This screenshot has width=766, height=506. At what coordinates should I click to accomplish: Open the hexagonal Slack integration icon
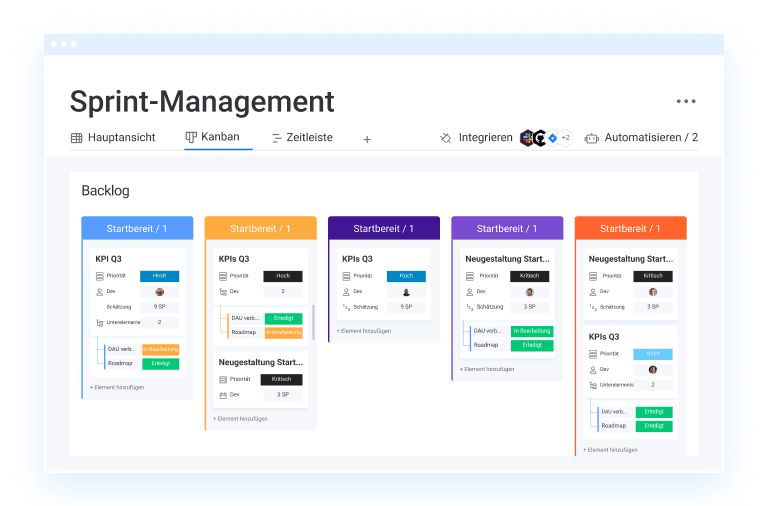pyautogui.click(x=527, y=138)
